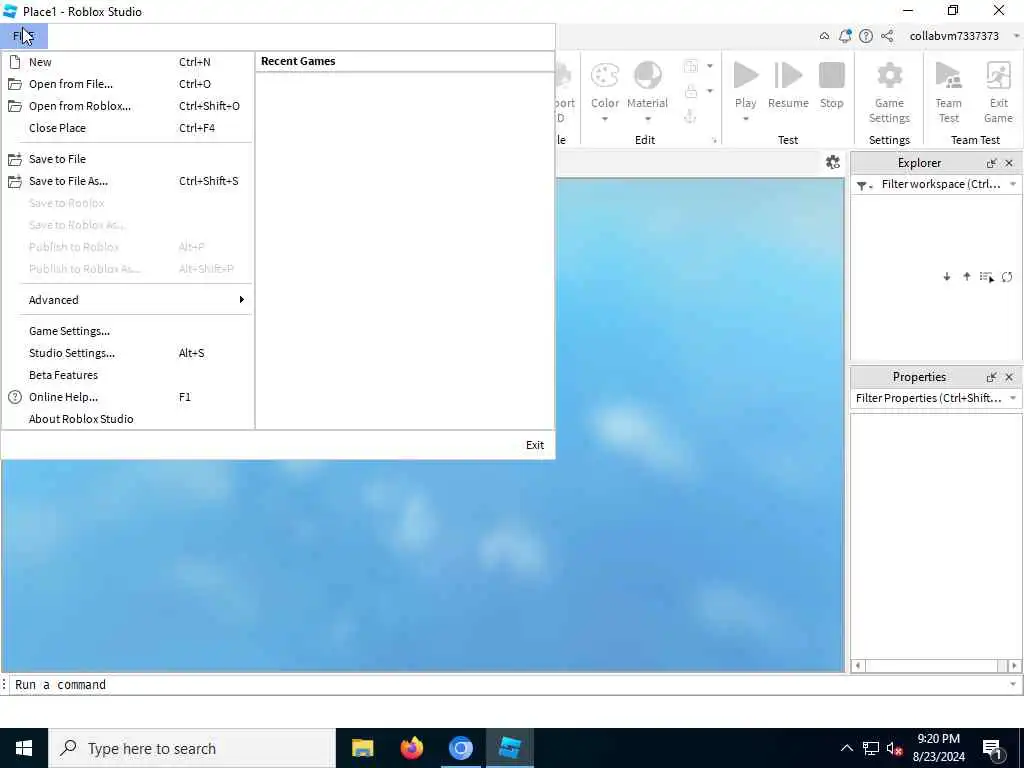
Task: Open Chromium browser from taskbar
Action: click(x=460, y=748)
